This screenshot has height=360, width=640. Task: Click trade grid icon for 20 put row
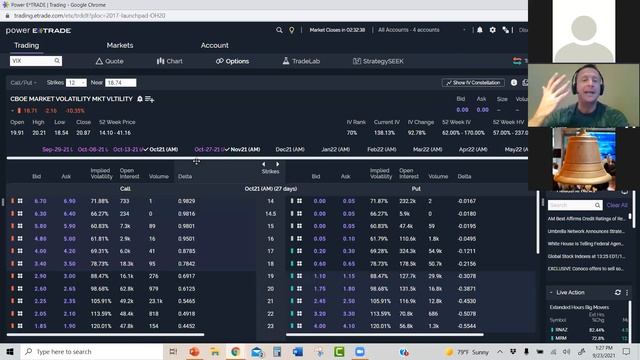(299, 289)
